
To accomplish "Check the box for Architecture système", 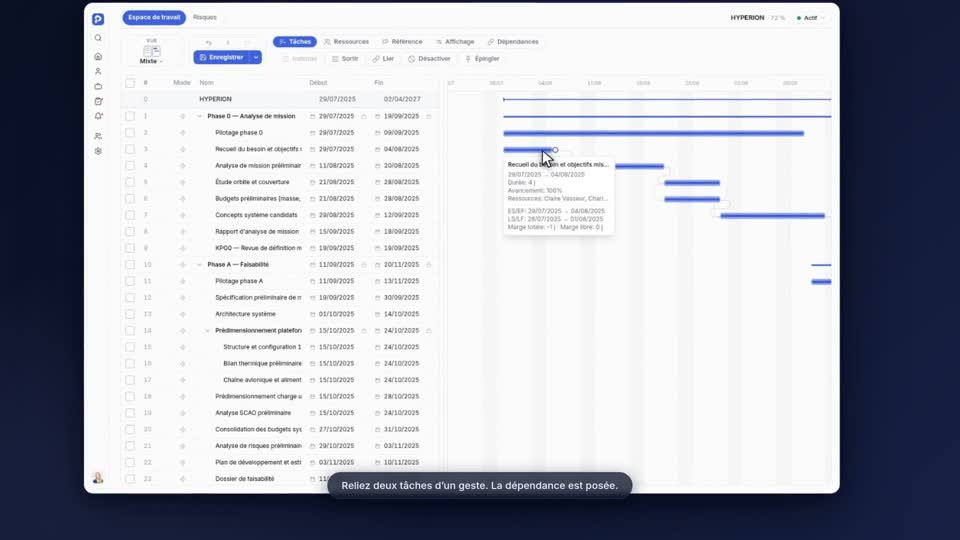I will [x=130, y=314].
